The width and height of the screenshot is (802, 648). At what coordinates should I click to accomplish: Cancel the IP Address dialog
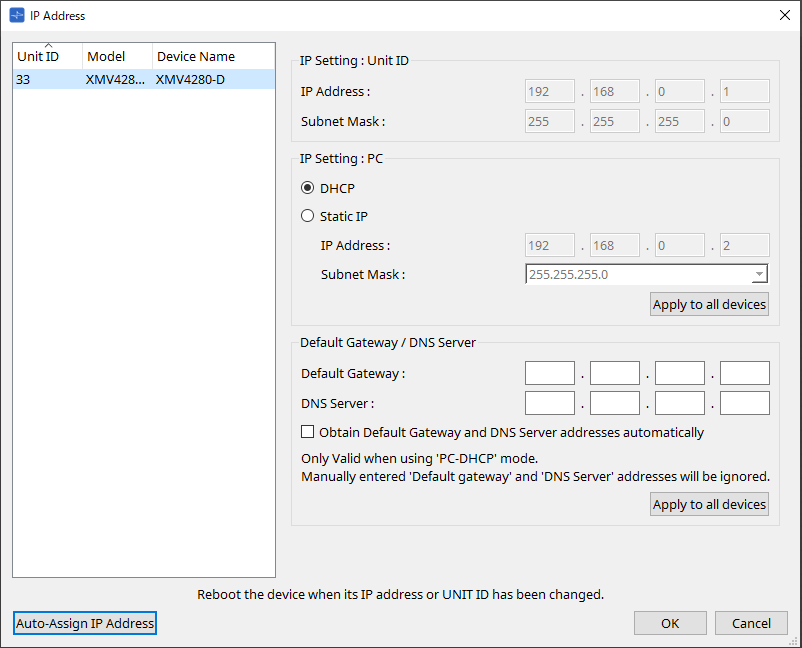751,623
